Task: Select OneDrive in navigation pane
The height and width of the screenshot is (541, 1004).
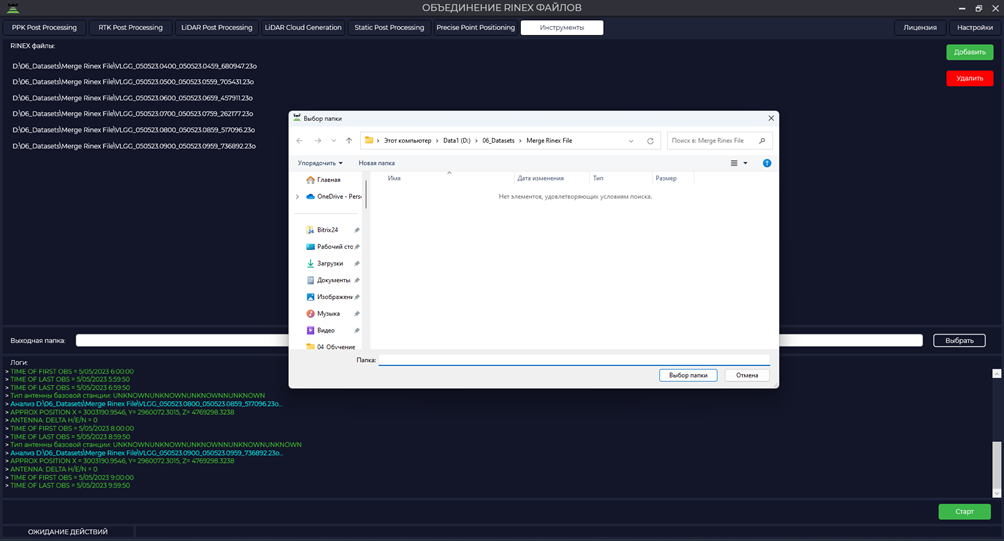Action: (x=334, y=197)
